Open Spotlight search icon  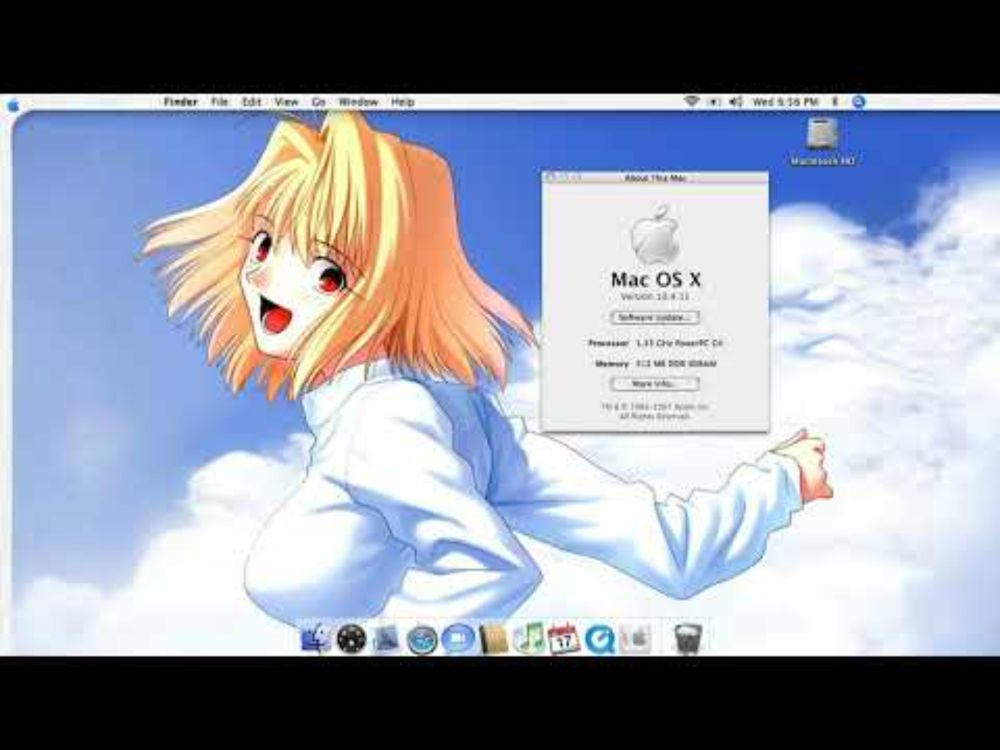tap(858, 102)
